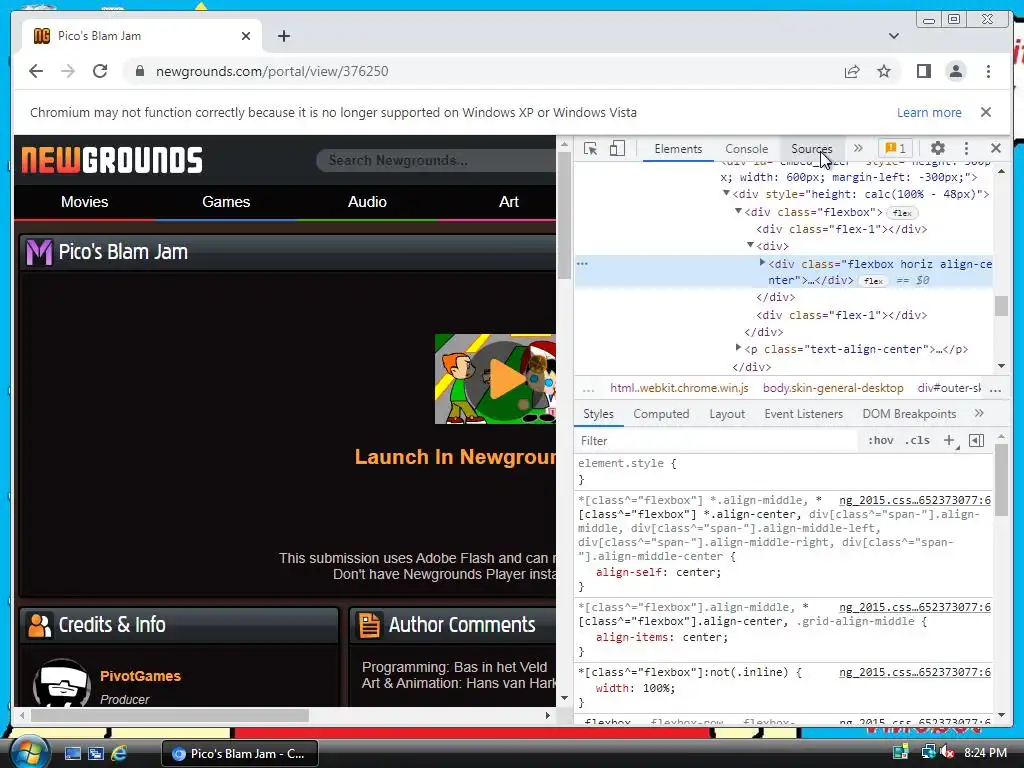The image size is (1024, 768).
Task: Toggle the computed styles sidebar icon
Action: coord(976,441)
